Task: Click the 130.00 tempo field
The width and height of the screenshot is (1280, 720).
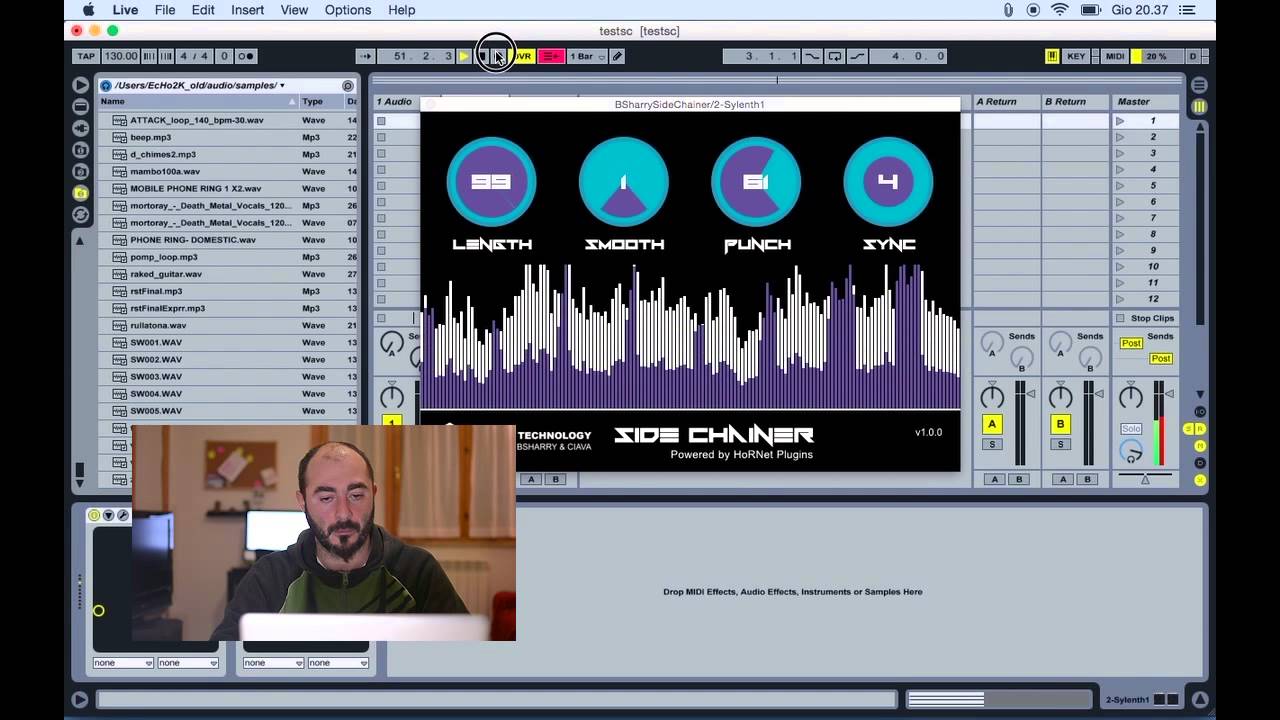Action: [121, 56]
